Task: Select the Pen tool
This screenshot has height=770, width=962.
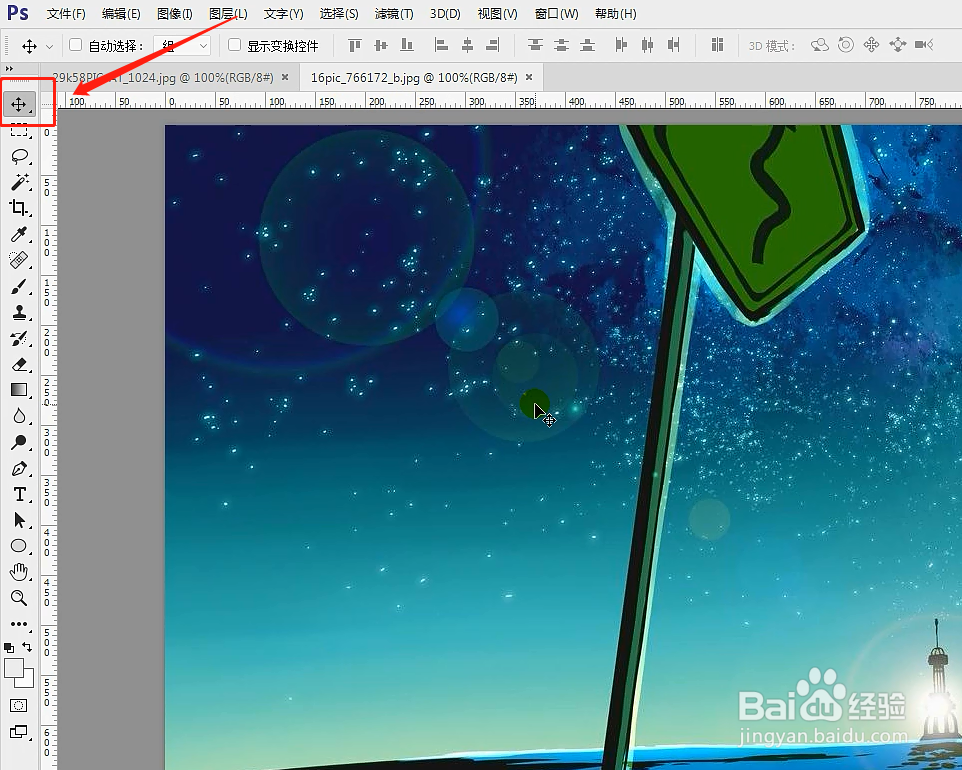Action: click(19, 469)
